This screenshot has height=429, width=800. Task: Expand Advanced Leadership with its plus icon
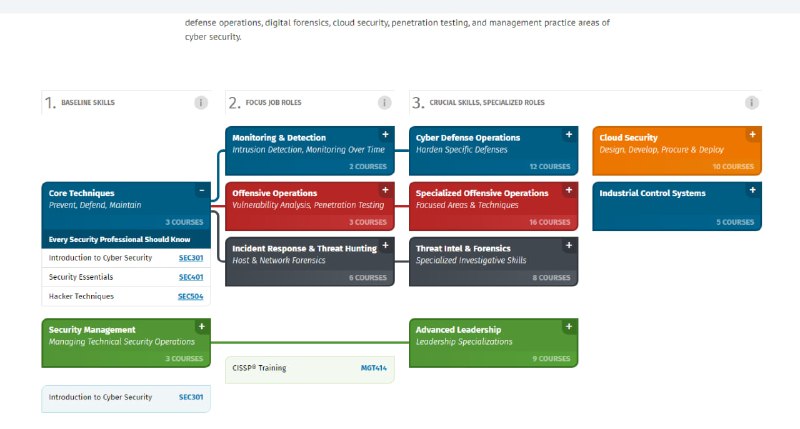coord(569,326)
